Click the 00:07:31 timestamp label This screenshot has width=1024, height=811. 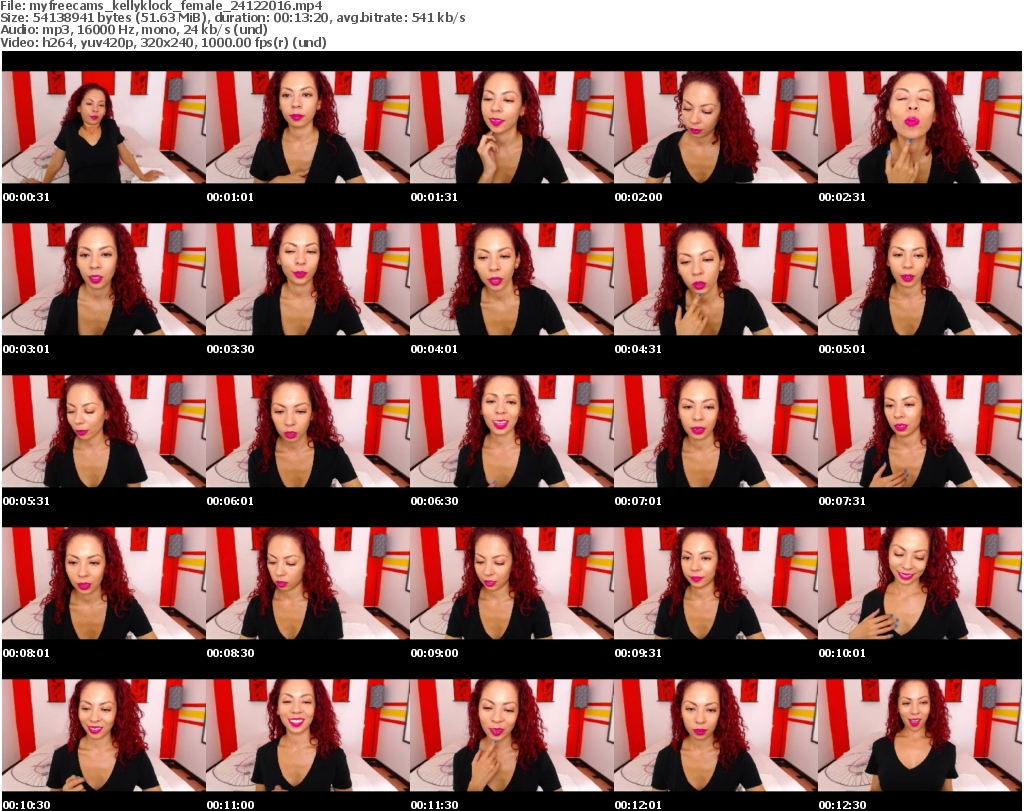point(842,501)
